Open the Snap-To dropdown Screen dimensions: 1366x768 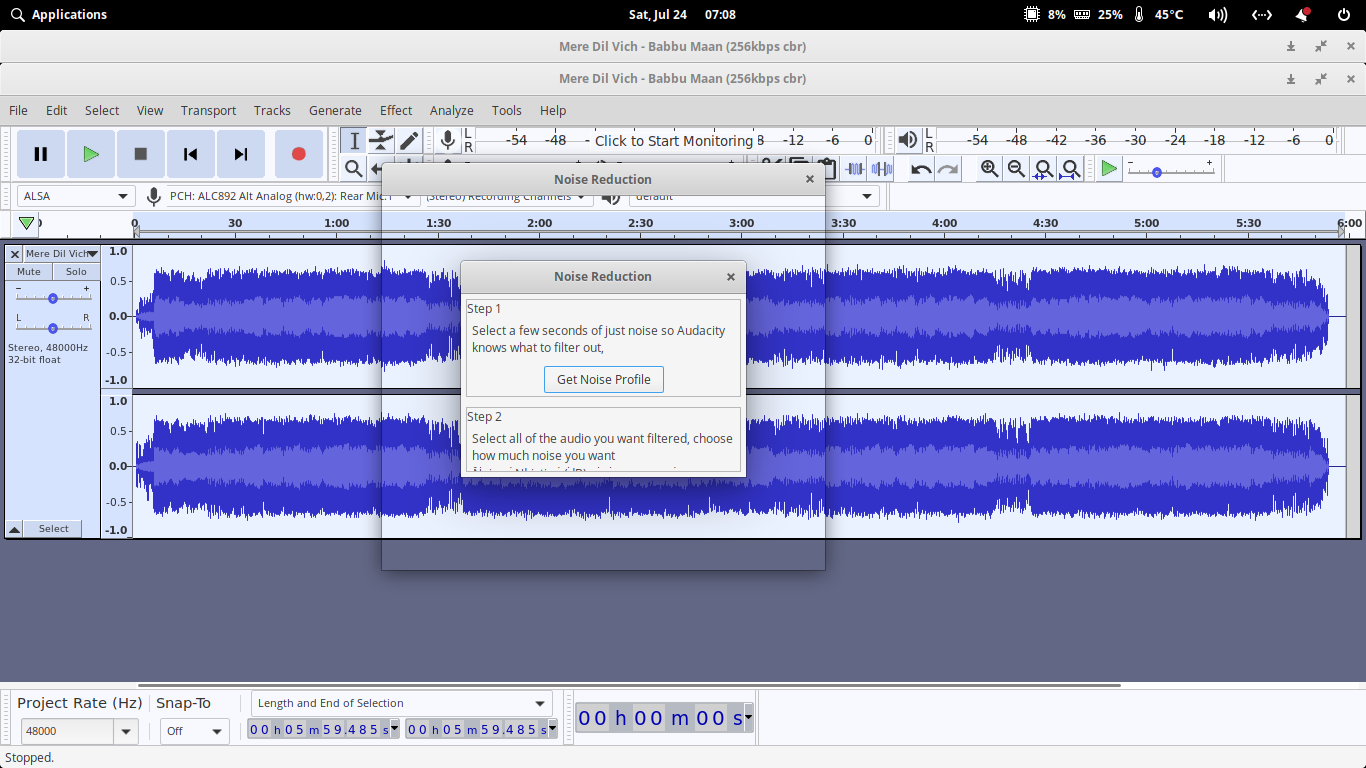click(x=194, y=731)
